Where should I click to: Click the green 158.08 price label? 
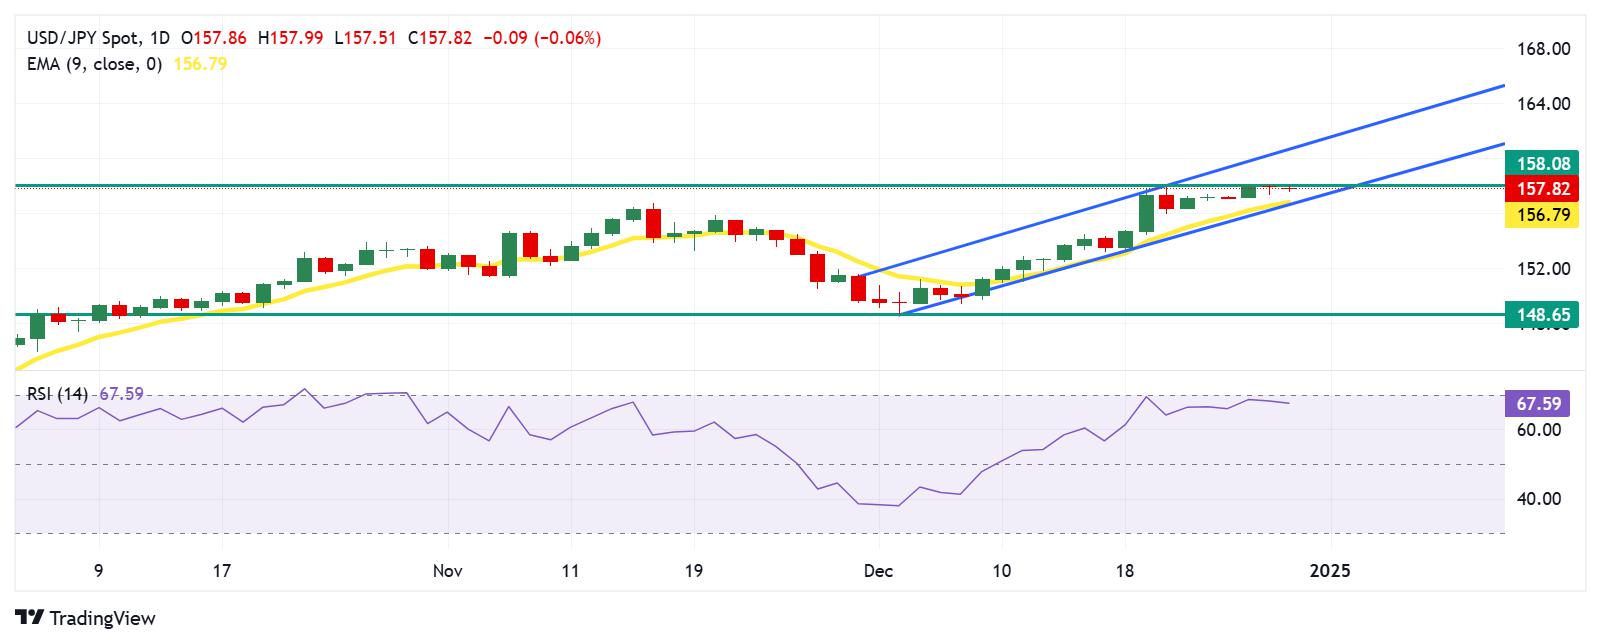[x=1544, y=163]
